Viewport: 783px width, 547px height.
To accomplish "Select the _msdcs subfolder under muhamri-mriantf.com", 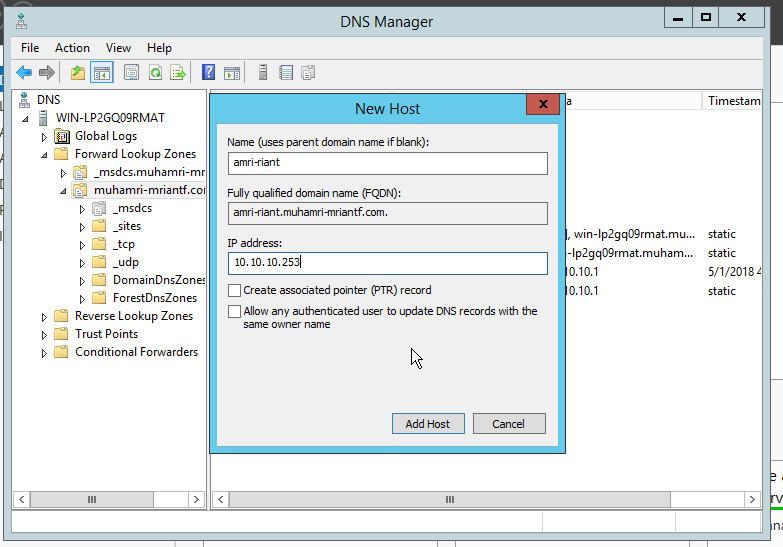I will (x=132, y=208).
